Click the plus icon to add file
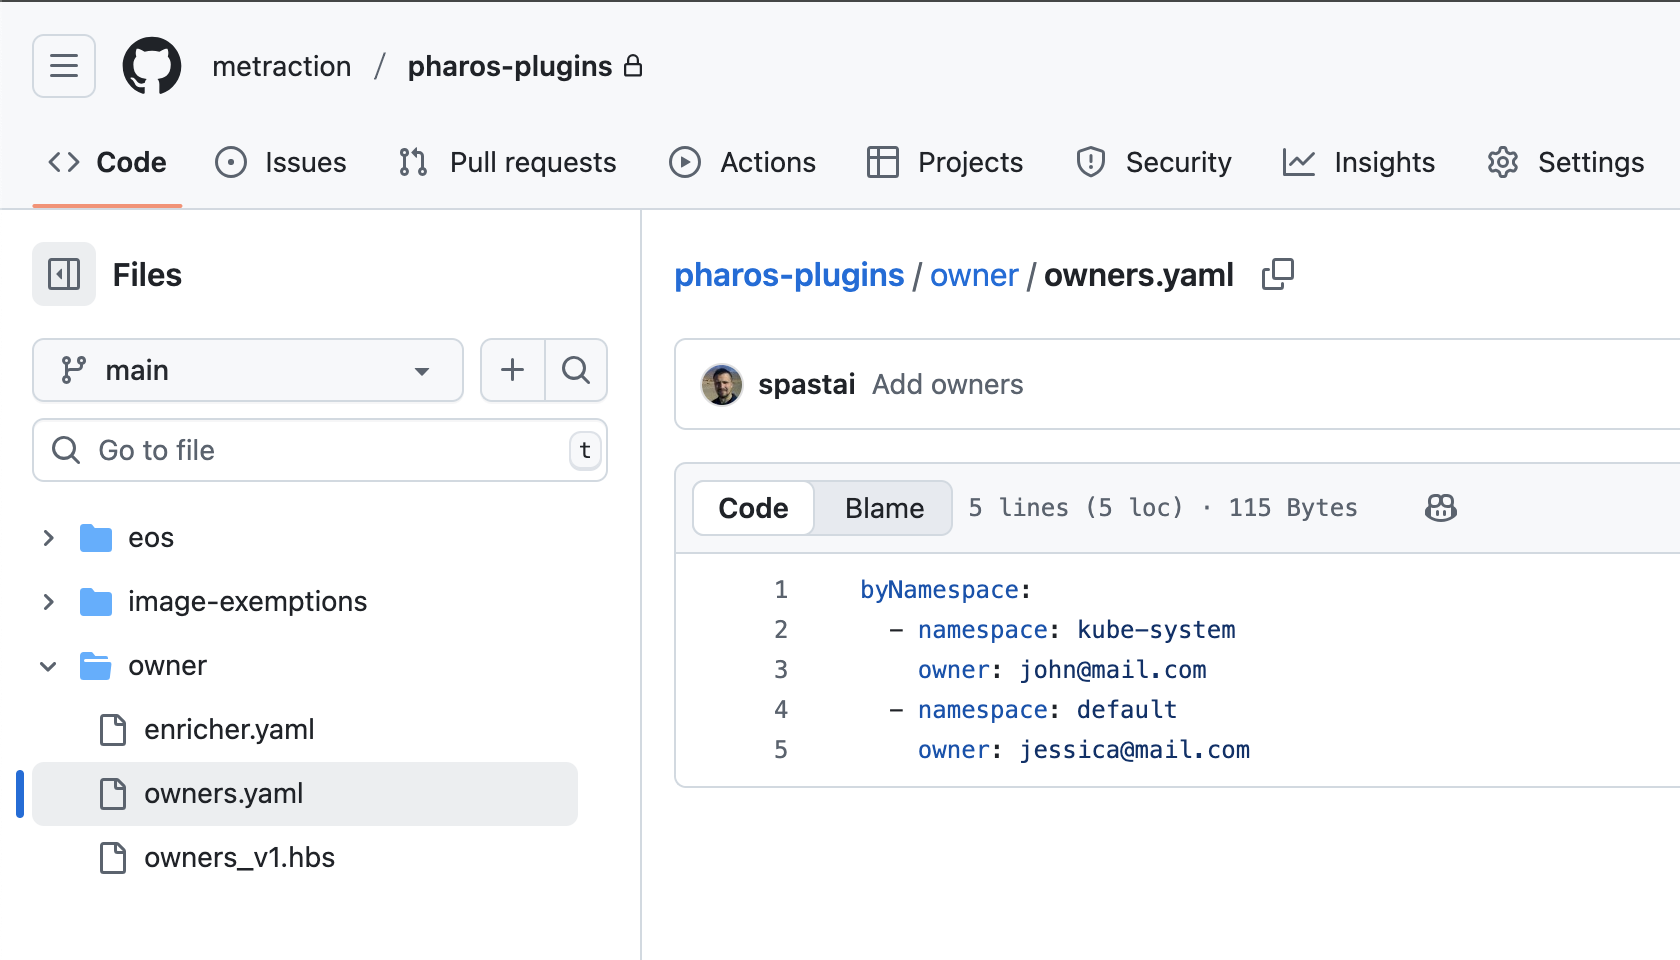The width and height of the screenshot is (1680, 960). click(512, 370)
